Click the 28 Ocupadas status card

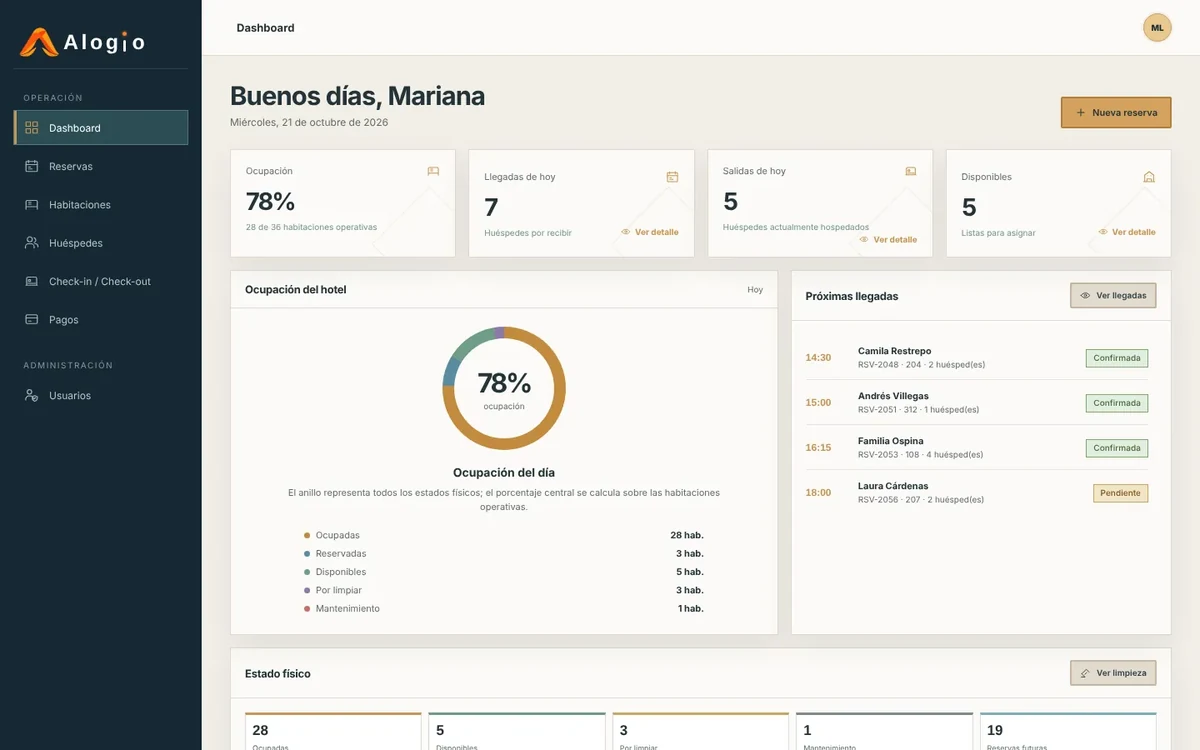tap(333, 732)
